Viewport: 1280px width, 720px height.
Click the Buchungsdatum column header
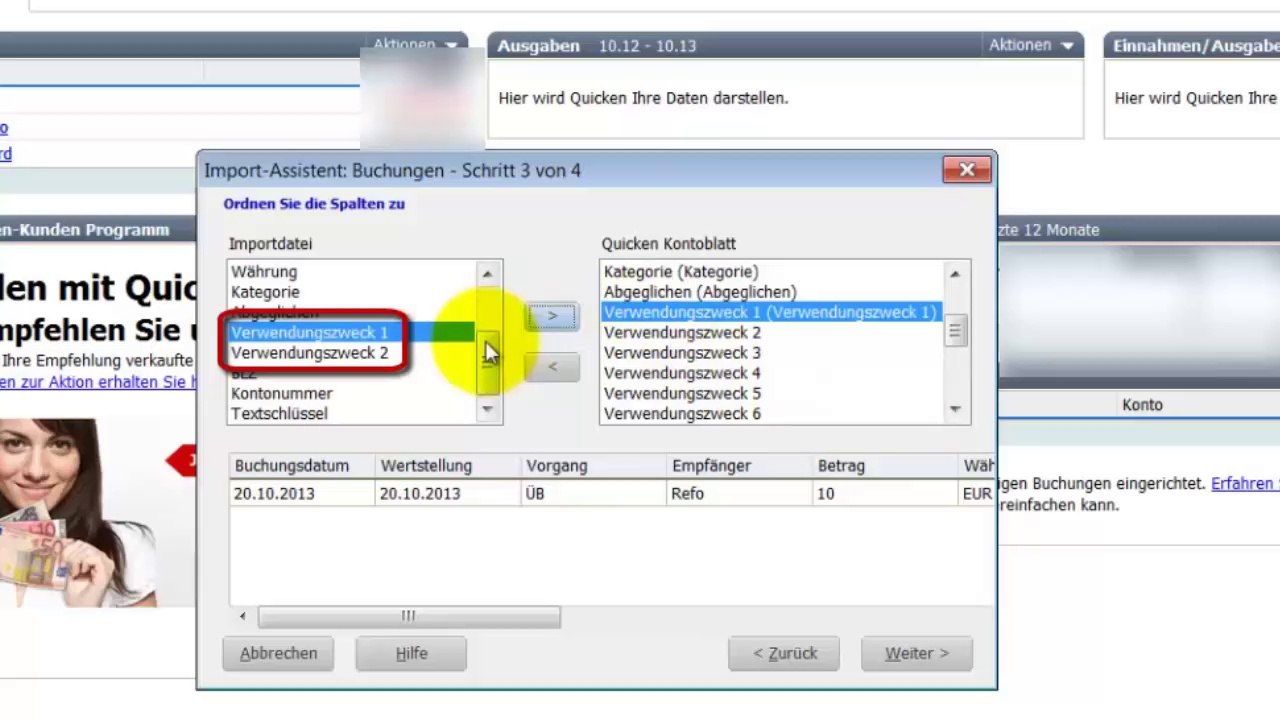[302, 466]
